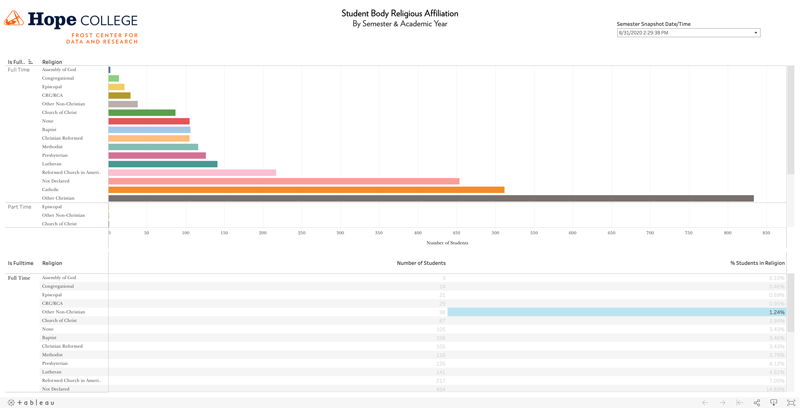800x408 pixels.
Task: Click the data table's vertical scrollbar
Action: point(791,300)
